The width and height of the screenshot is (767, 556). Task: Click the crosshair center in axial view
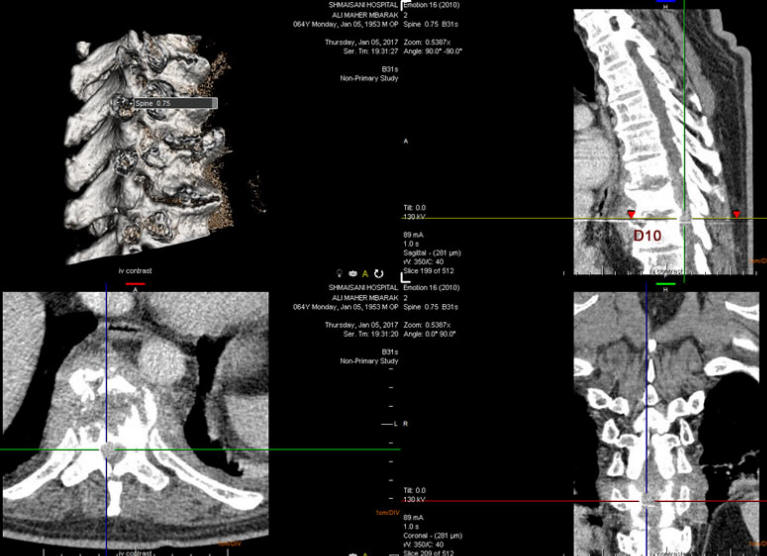pos(107,449)
